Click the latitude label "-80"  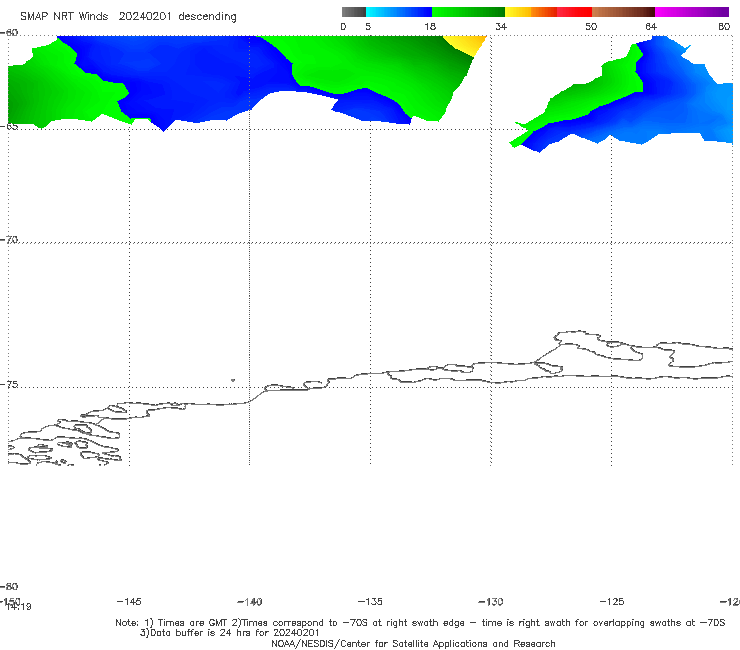coord(9,586)
